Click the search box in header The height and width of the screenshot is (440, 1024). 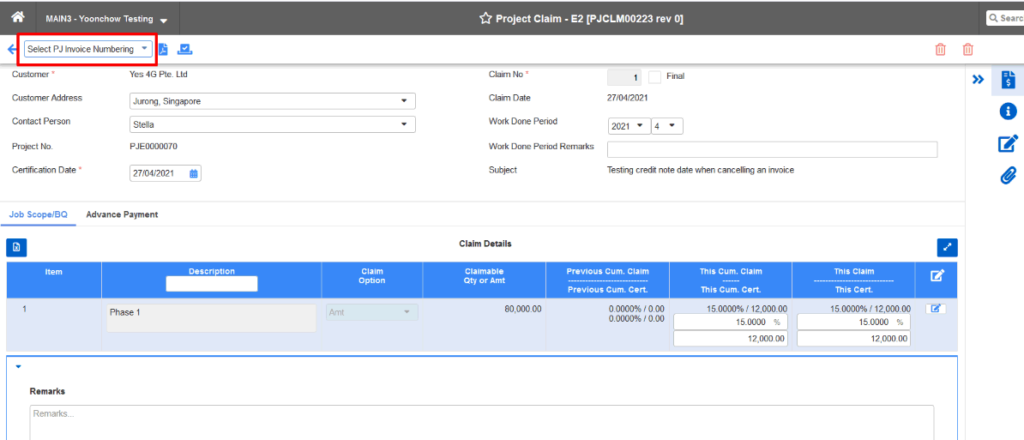click(1005, 18)
